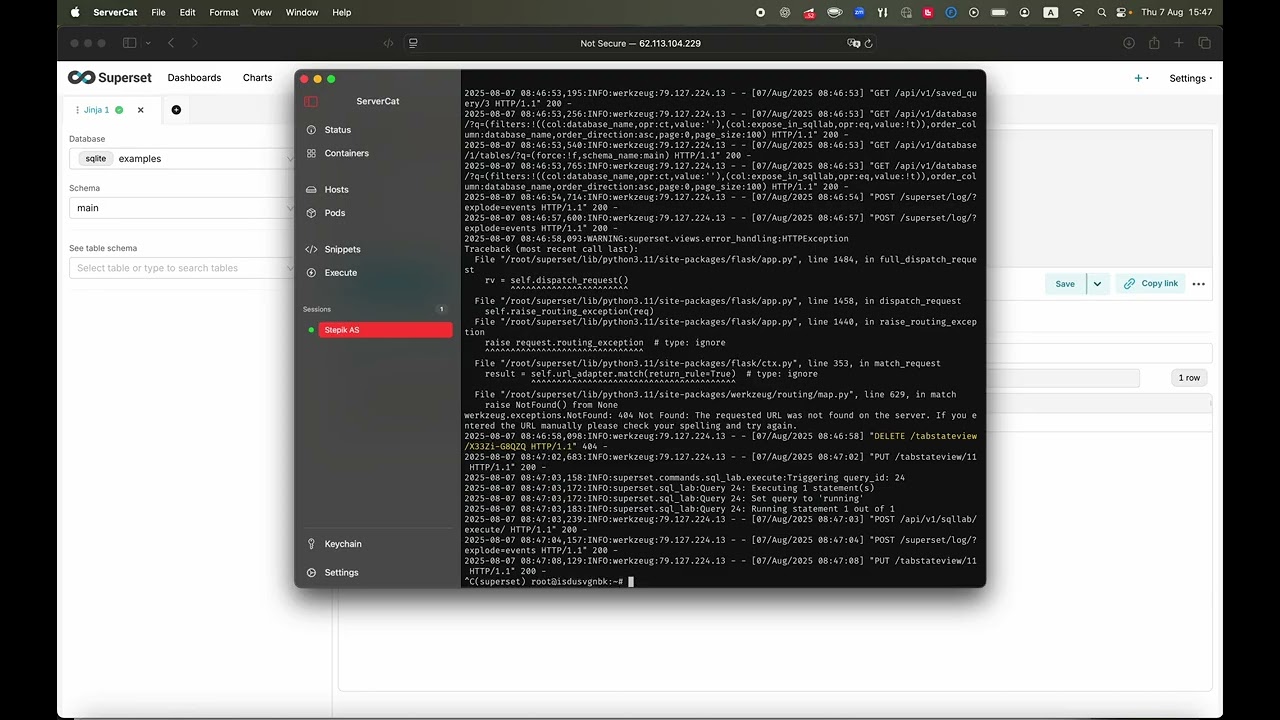The image size is (1280, 720).
Task: Open the Superset Settings dropdown
Action: pos(1191,78)
